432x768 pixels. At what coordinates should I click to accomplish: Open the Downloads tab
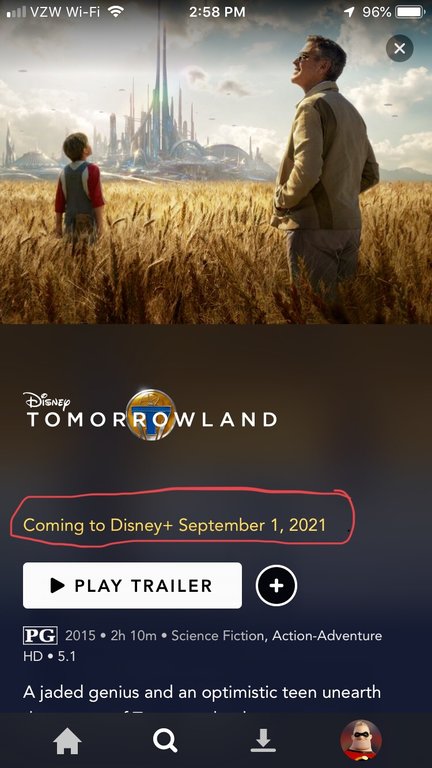click(263, 741)
